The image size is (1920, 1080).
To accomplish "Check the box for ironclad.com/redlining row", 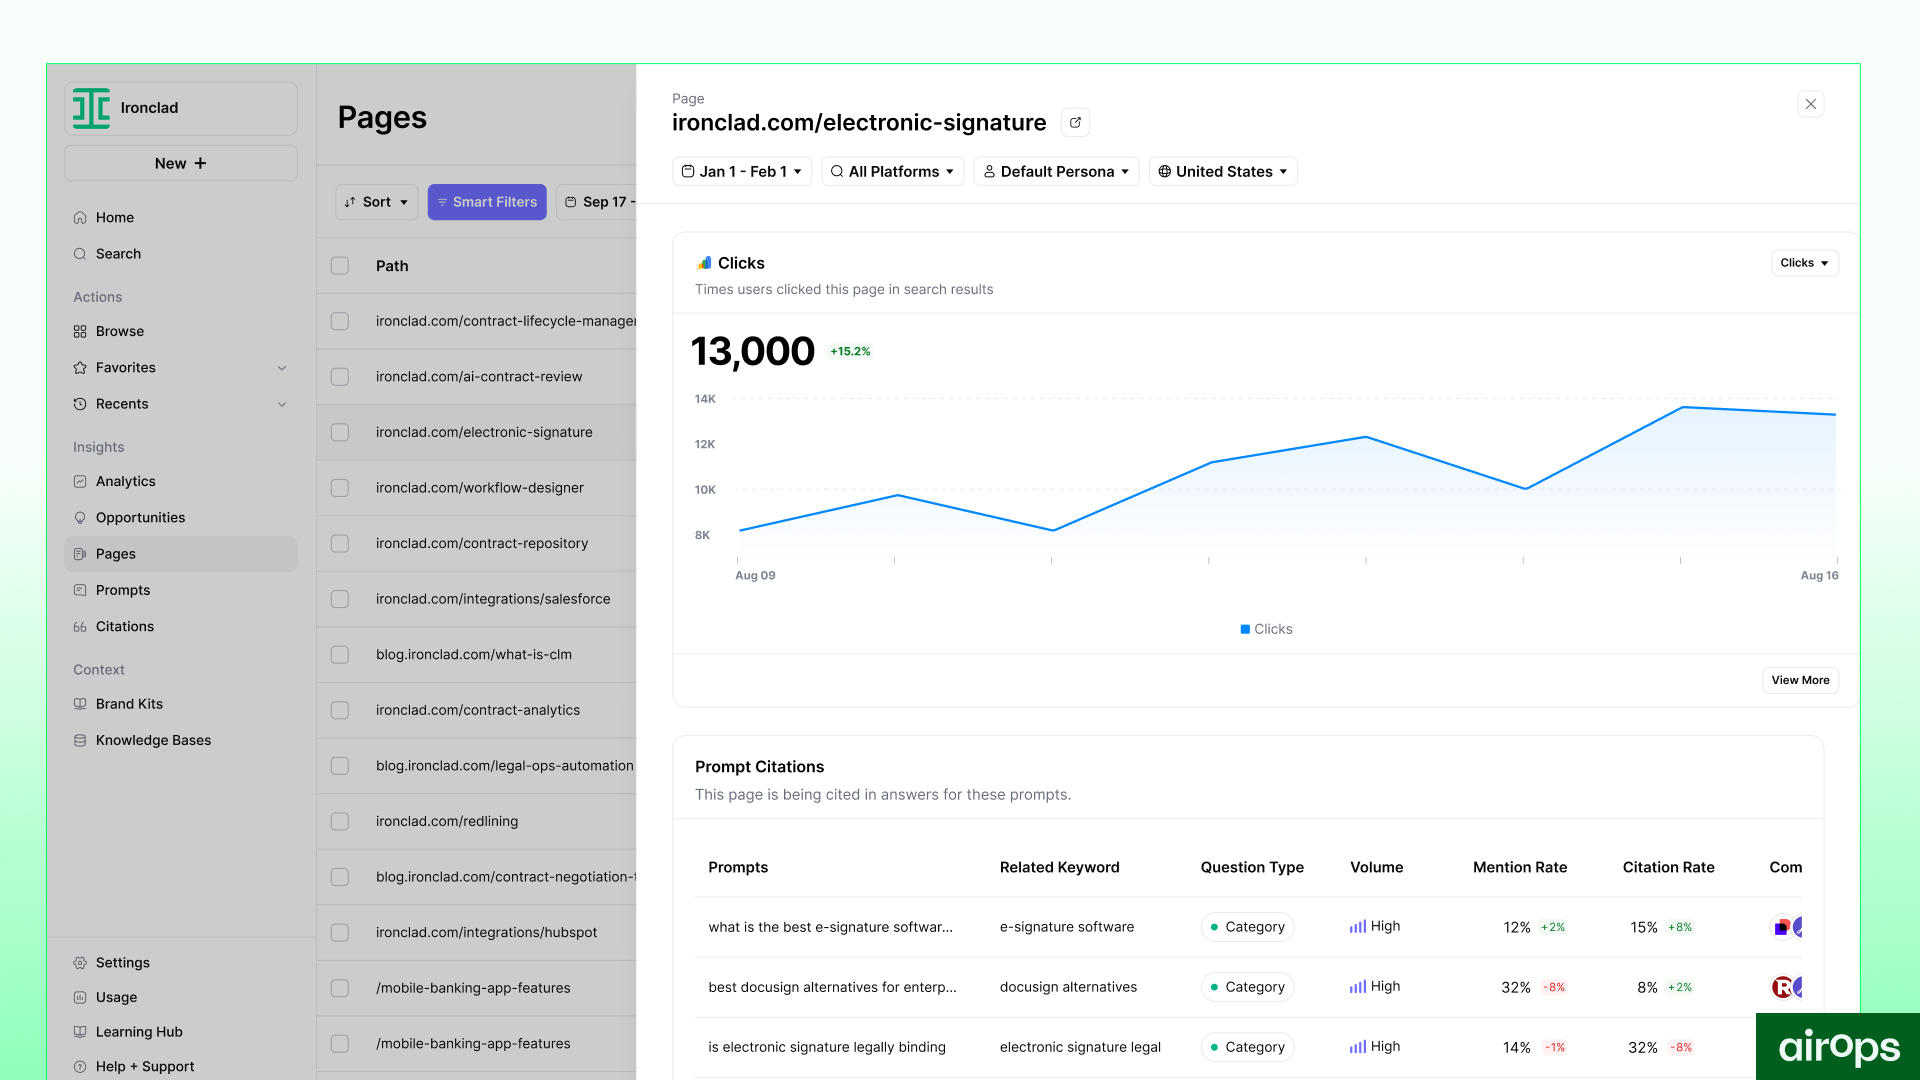I will (340, 822).
